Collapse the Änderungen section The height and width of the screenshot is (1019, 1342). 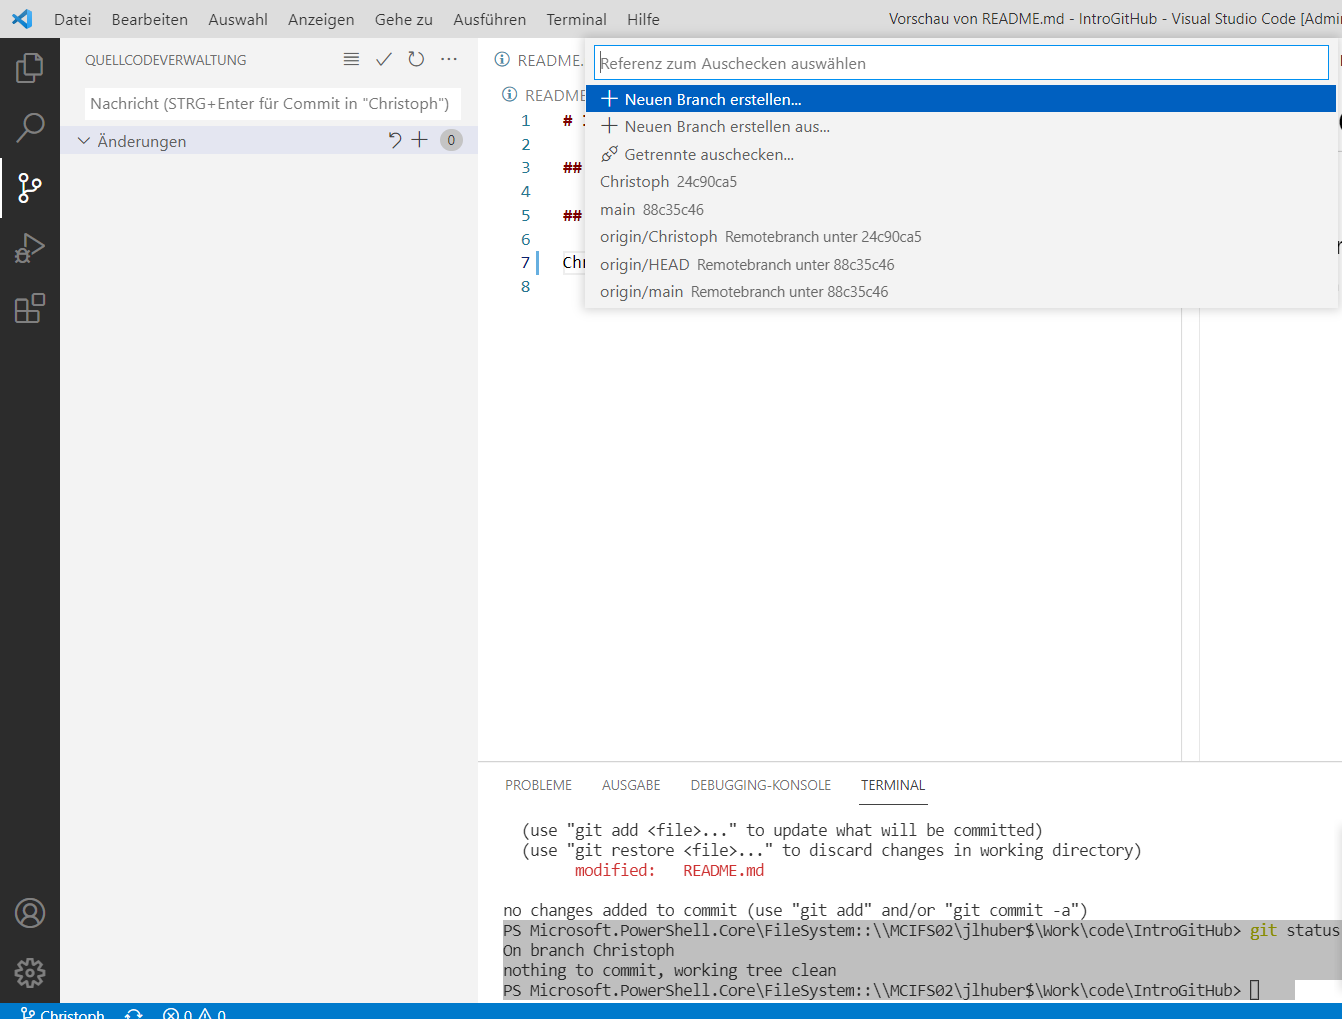click(84, 141)
